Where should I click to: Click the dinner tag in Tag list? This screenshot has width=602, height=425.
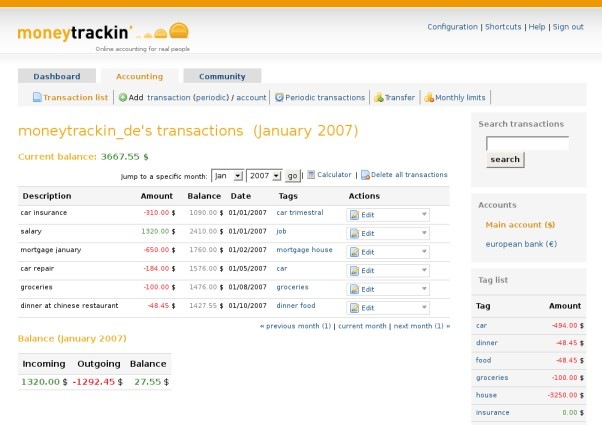point(486,342)
